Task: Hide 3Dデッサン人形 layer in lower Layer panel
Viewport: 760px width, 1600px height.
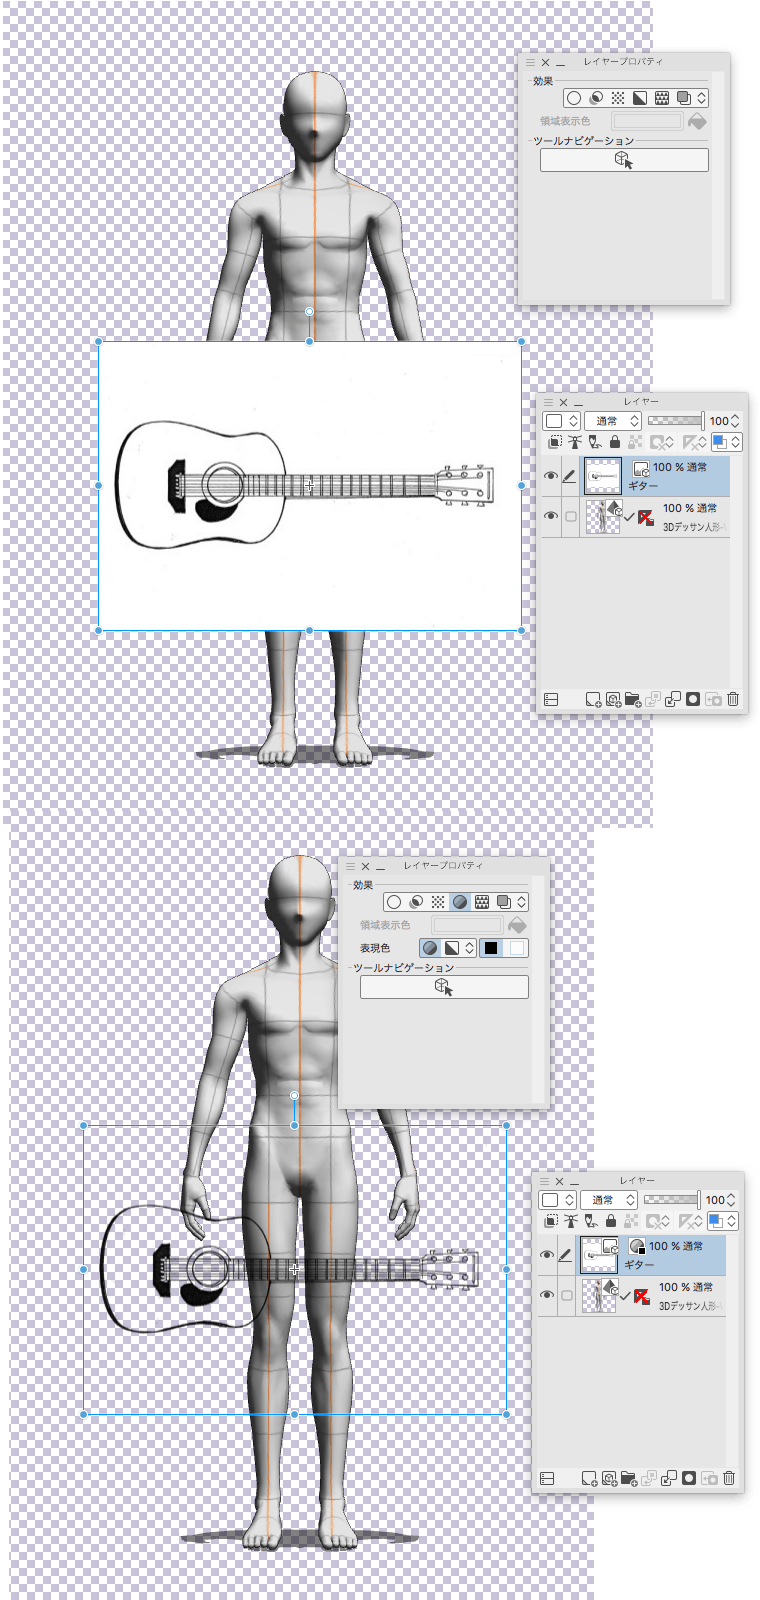Action: click(546, 1295)
